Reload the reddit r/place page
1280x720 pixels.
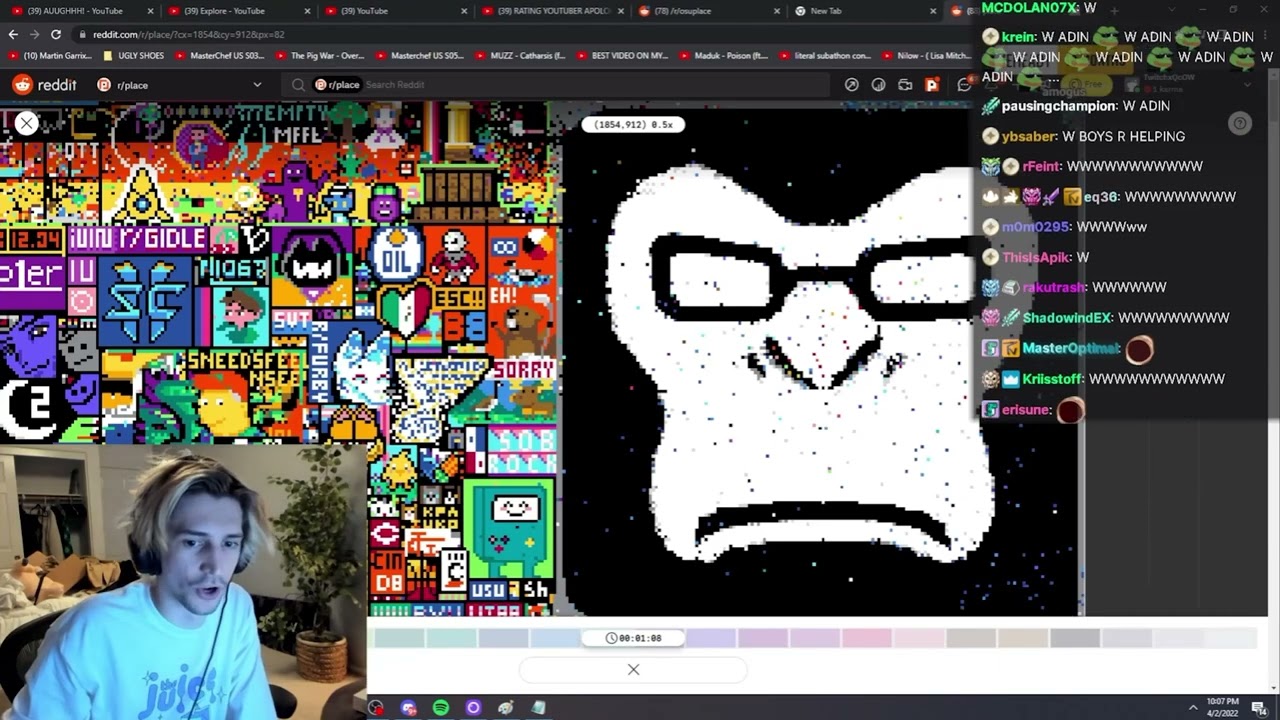[x=56, y=34]
